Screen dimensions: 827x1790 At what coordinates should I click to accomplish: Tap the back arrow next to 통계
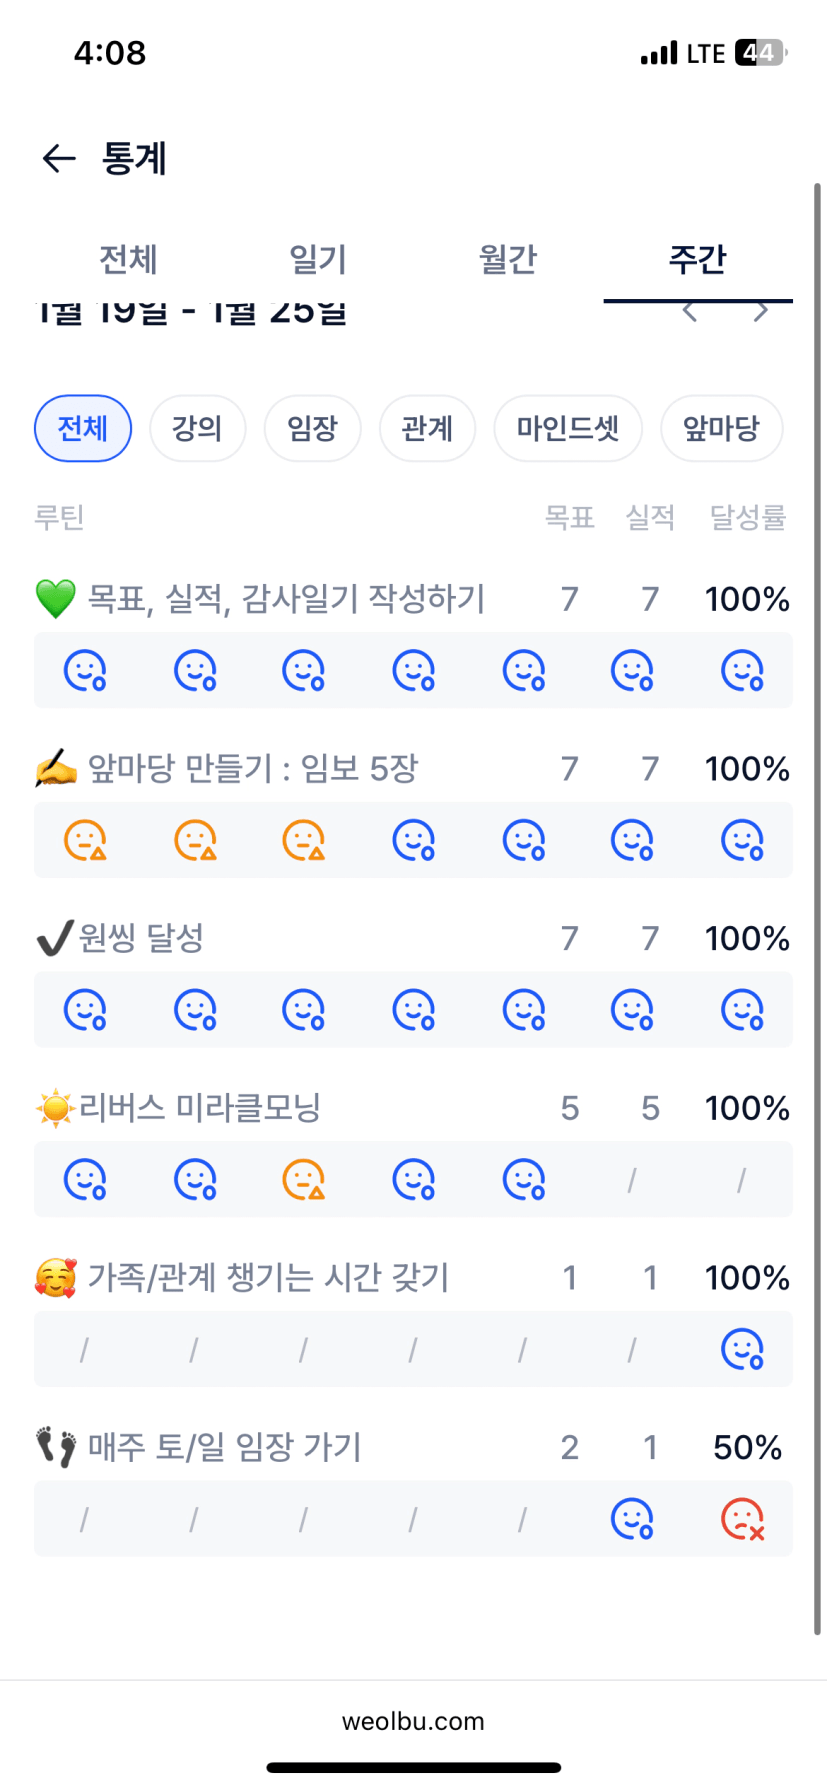(59, 158)
